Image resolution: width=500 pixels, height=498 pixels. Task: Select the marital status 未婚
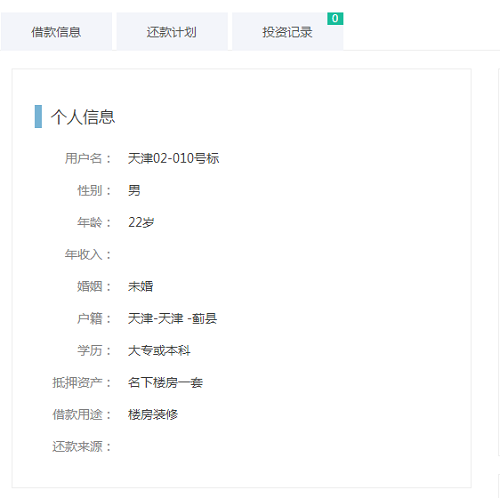140,286
